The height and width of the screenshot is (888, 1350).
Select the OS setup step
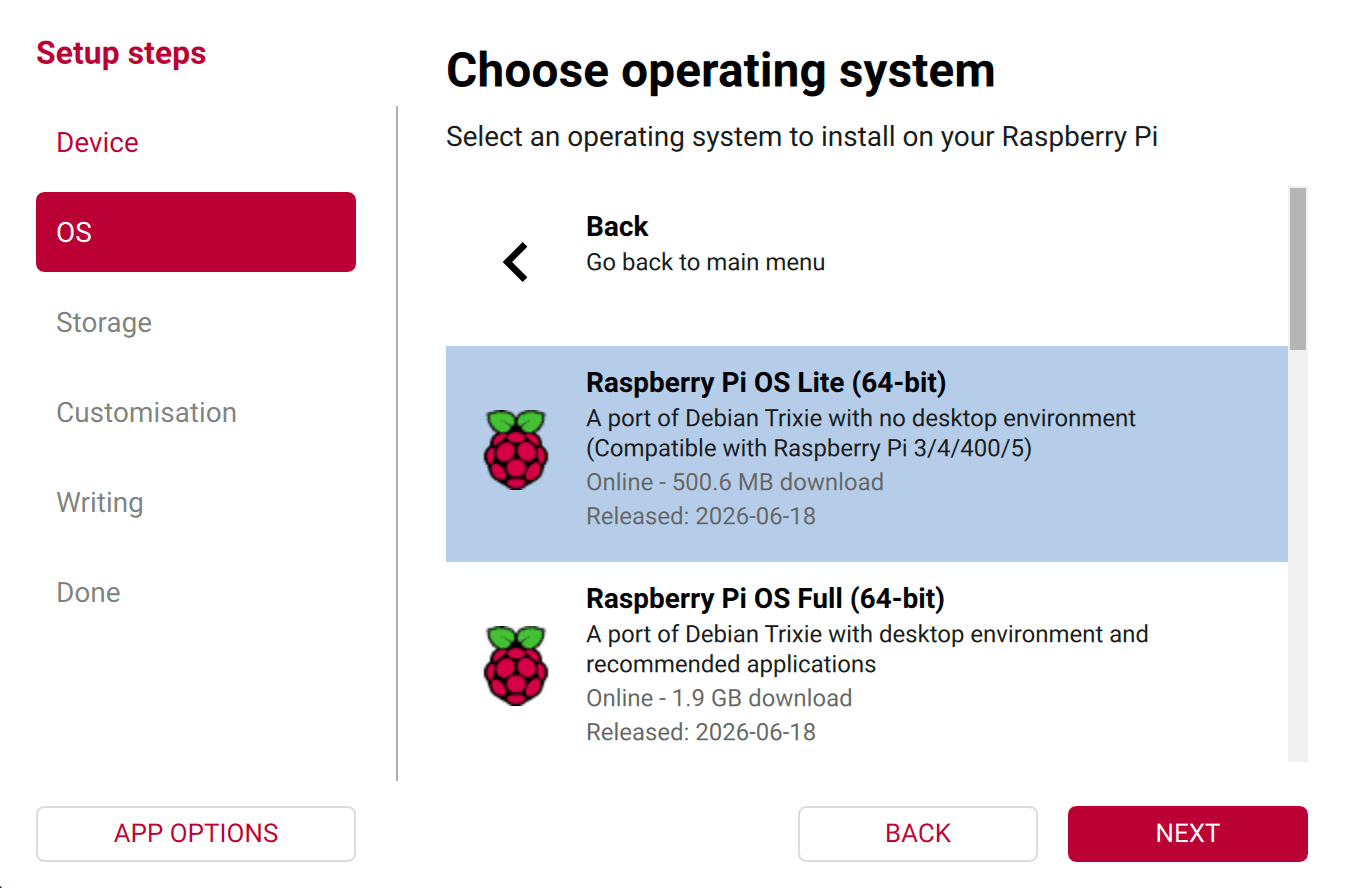tap(196, 232)
